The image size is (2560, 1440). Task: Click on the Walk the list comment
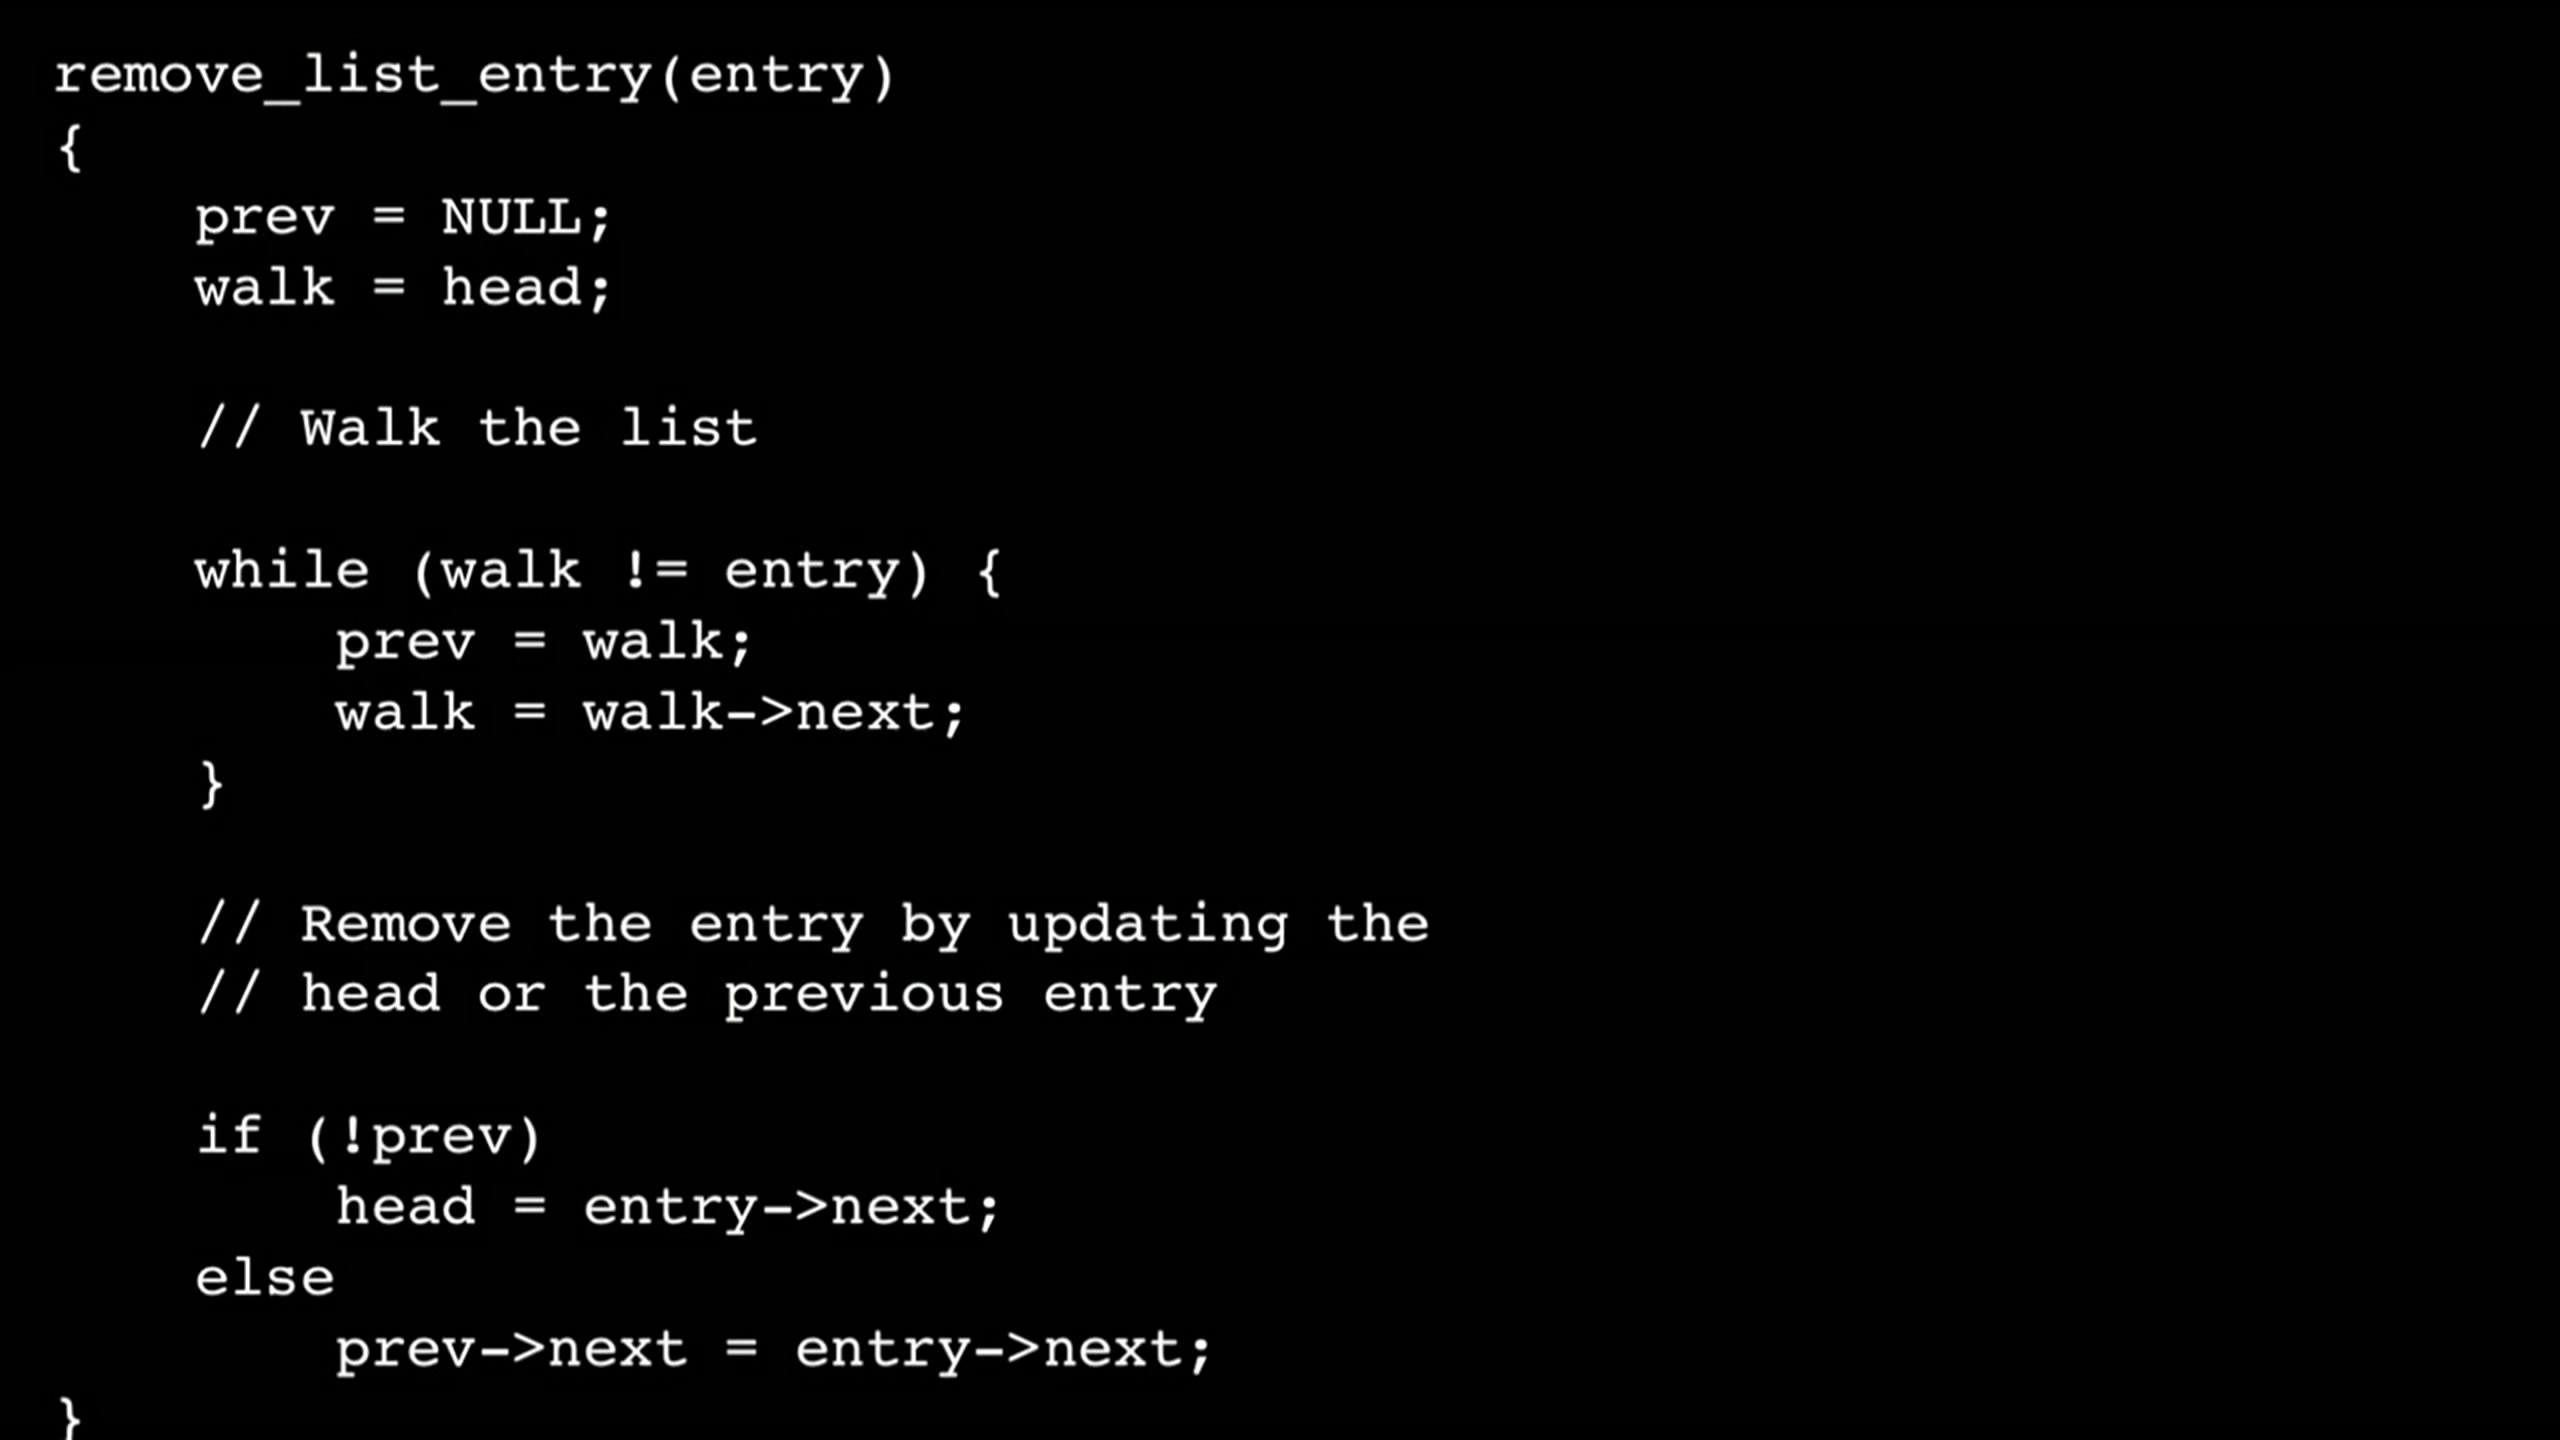click(x=473, y=429)
